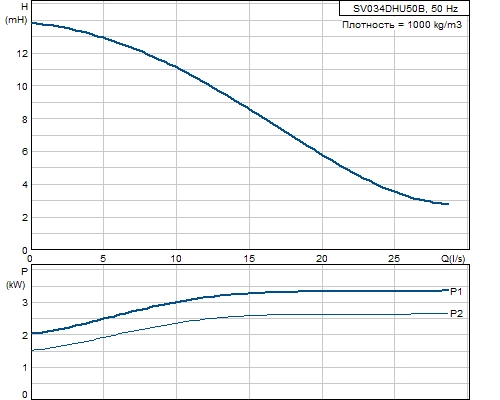Click the 12 tick on the head axis
The height and width of the screenshot is (400, 500).
click(x=22, y=53)
